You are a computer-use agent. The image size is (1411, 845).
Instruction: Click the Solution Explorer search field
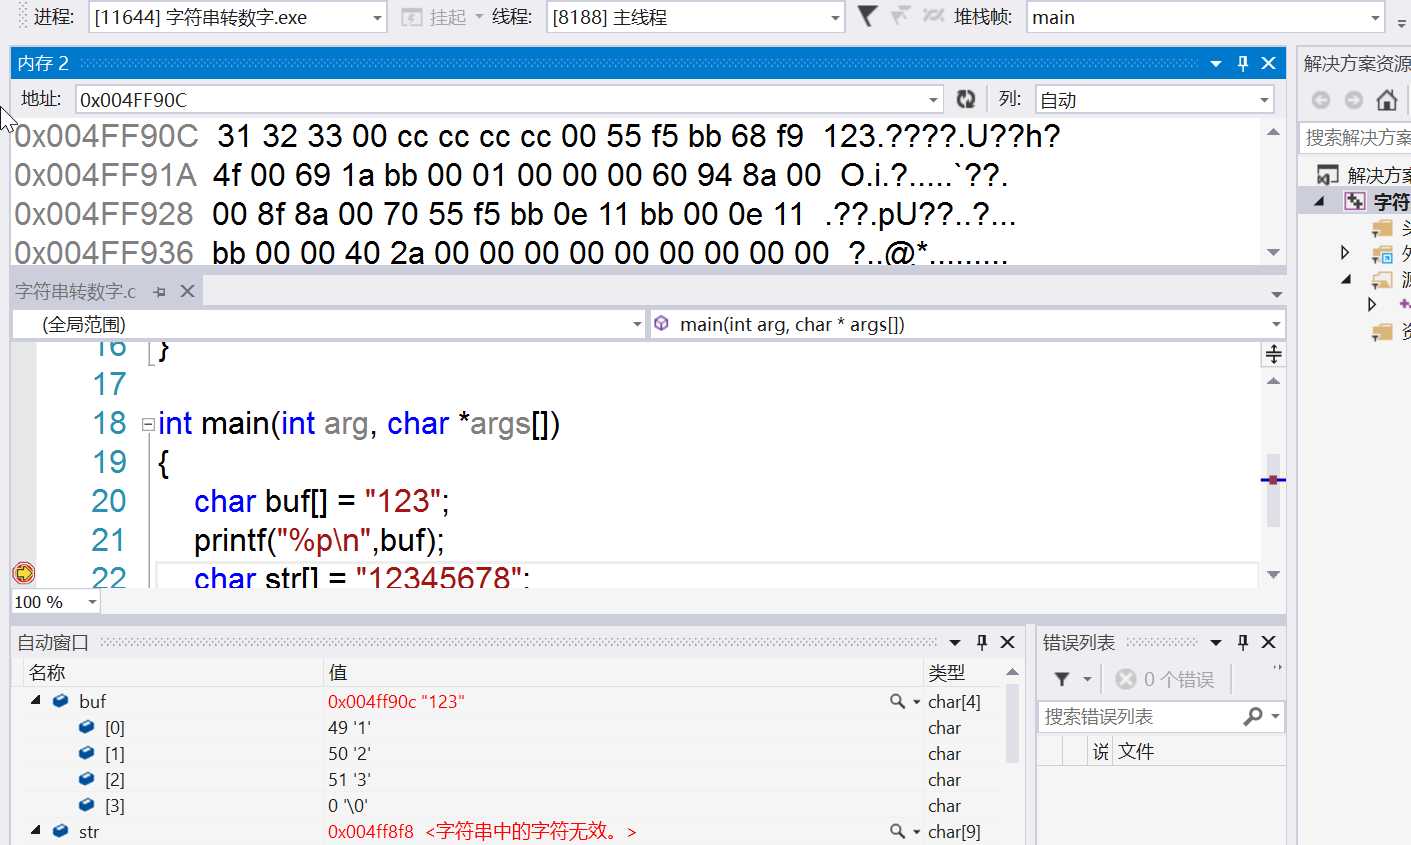tap(1355, 137)
